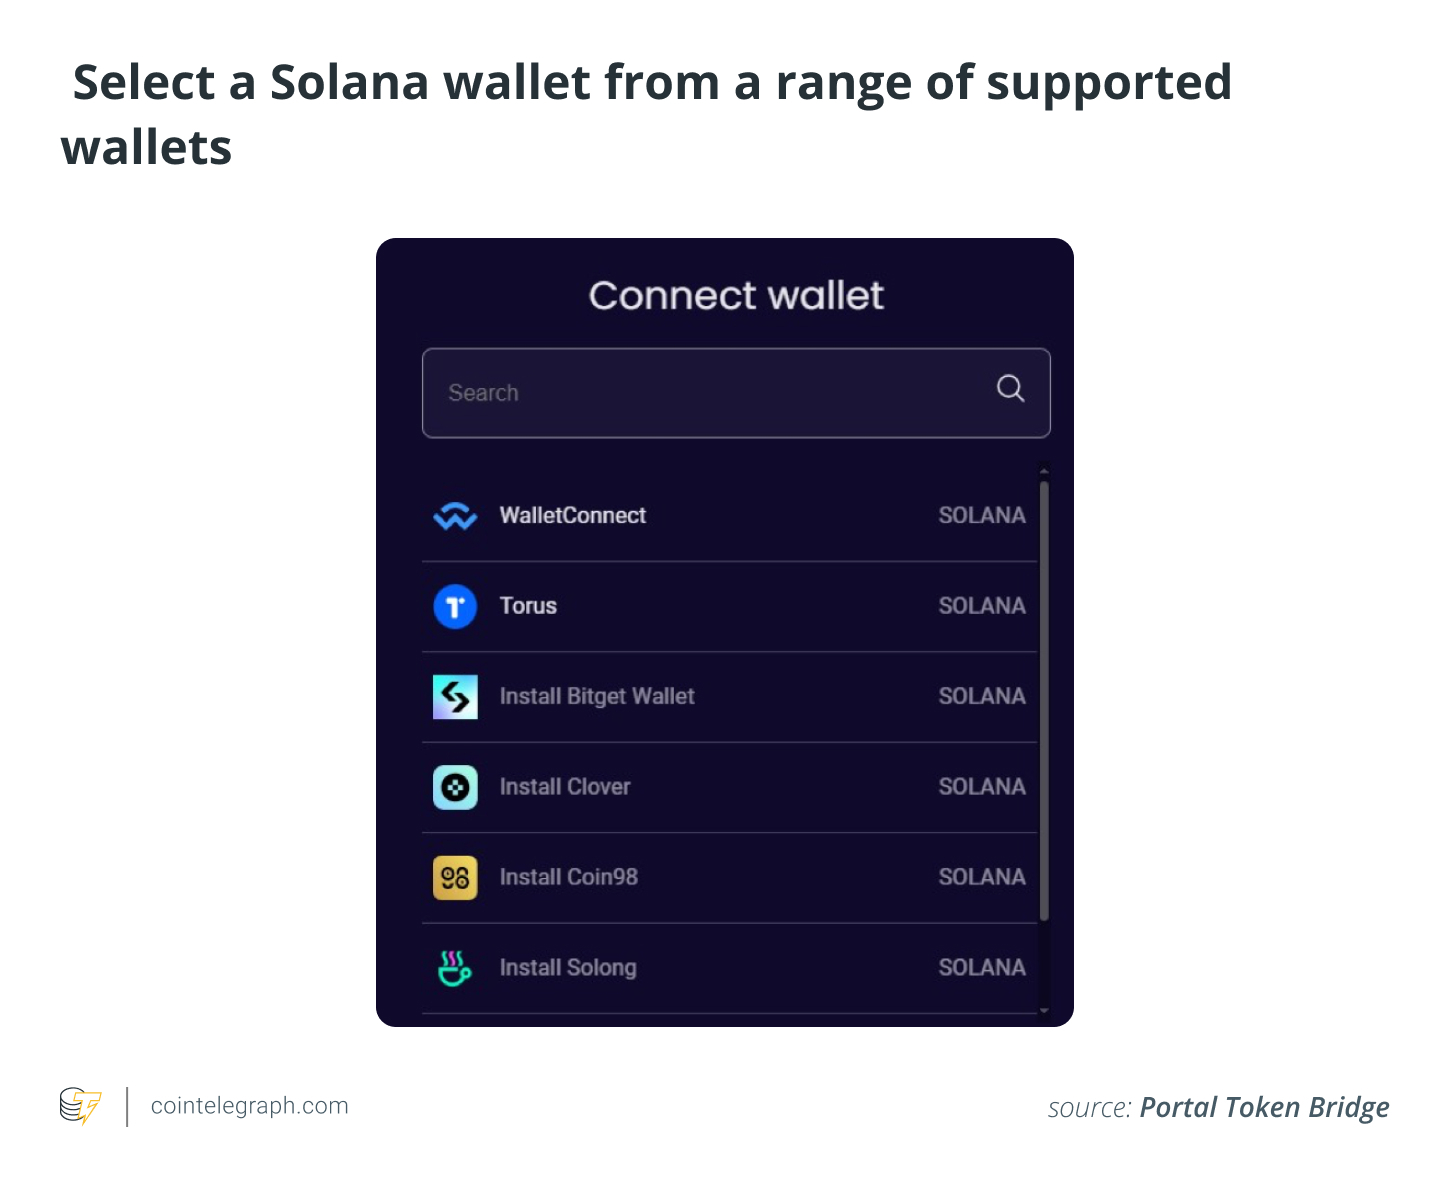The height and width of the screenshot is (1187, 1450).
Task: Select the Clover wallet icon
Action: click(455, 787)
